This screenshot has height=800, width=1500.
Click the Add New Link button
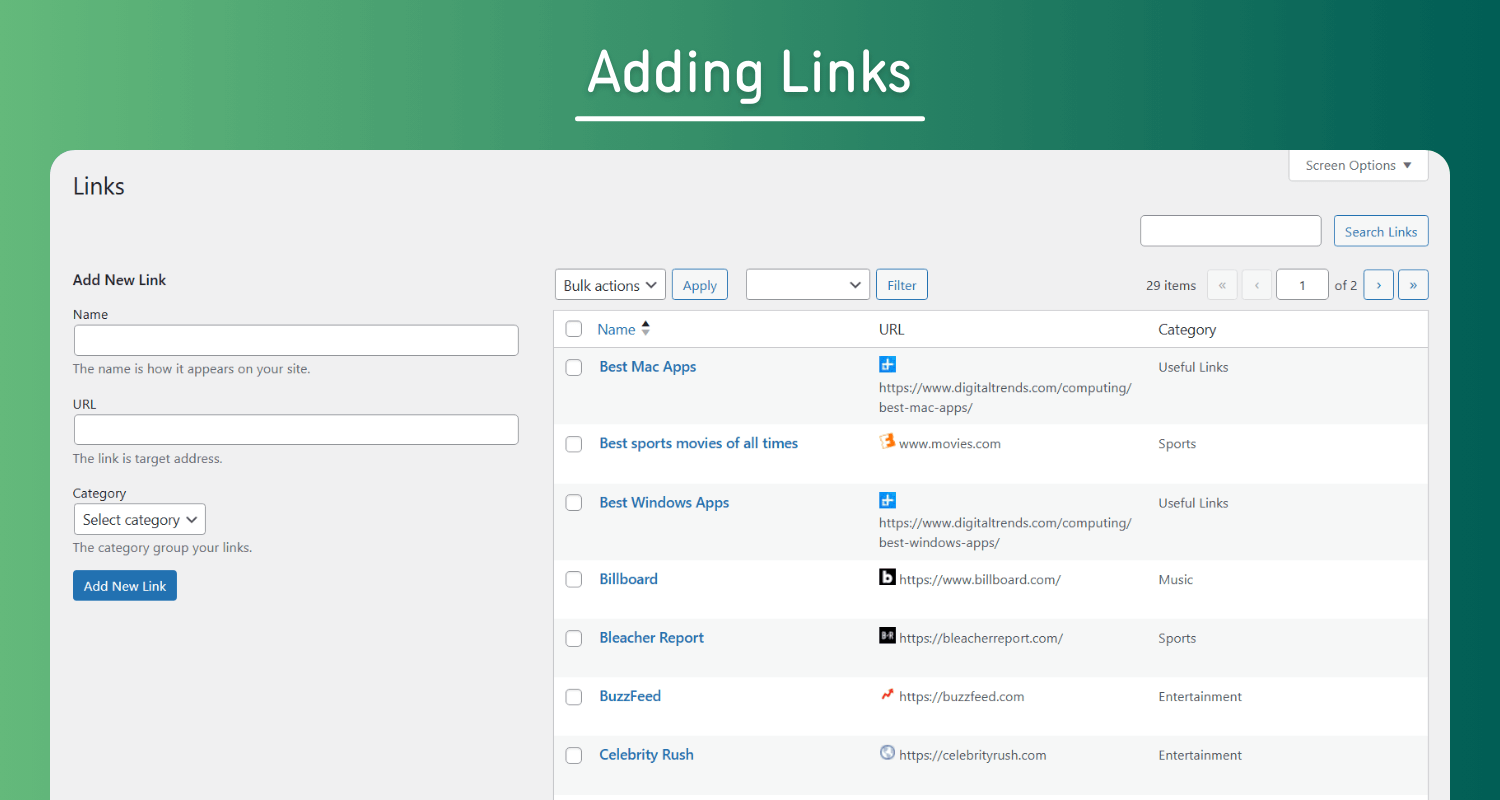(125, 586)
